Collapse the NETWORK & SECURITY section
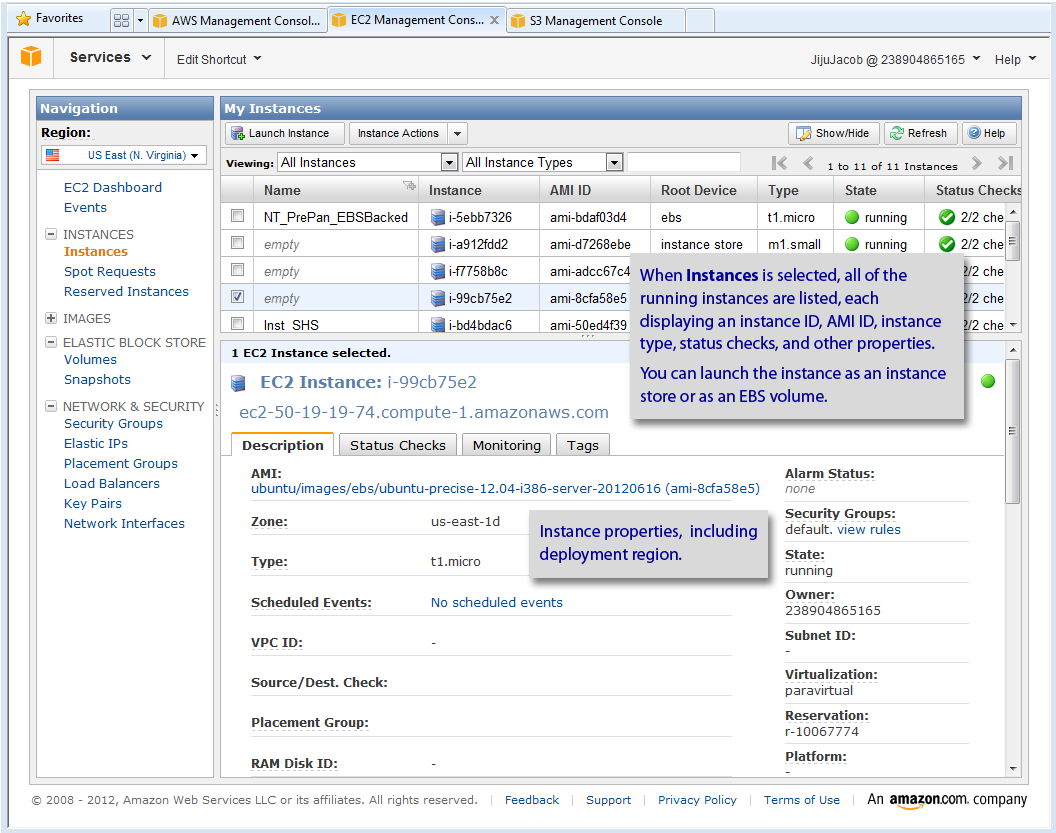 click(x=51, y=406)
